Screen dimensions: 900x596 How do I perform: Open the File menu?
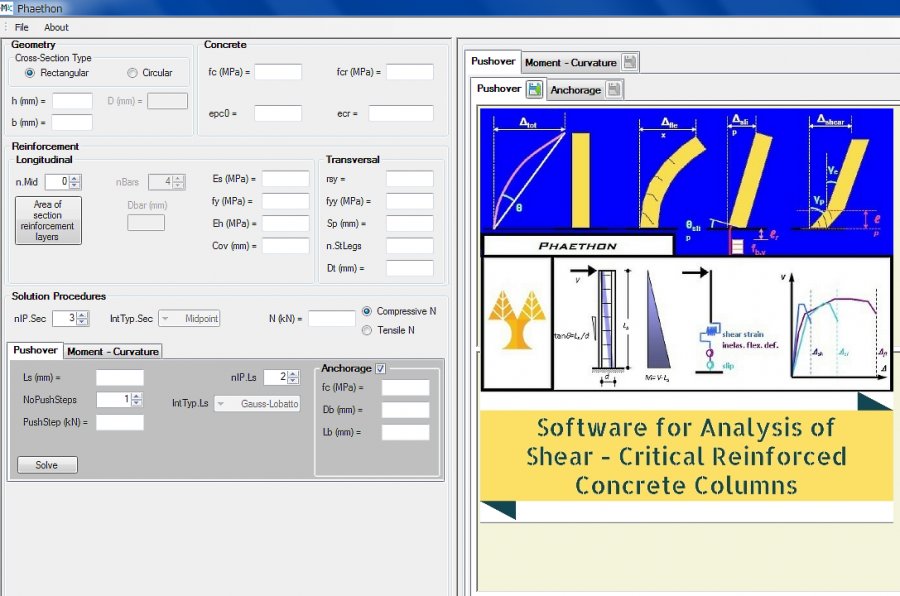coord(21,27)
